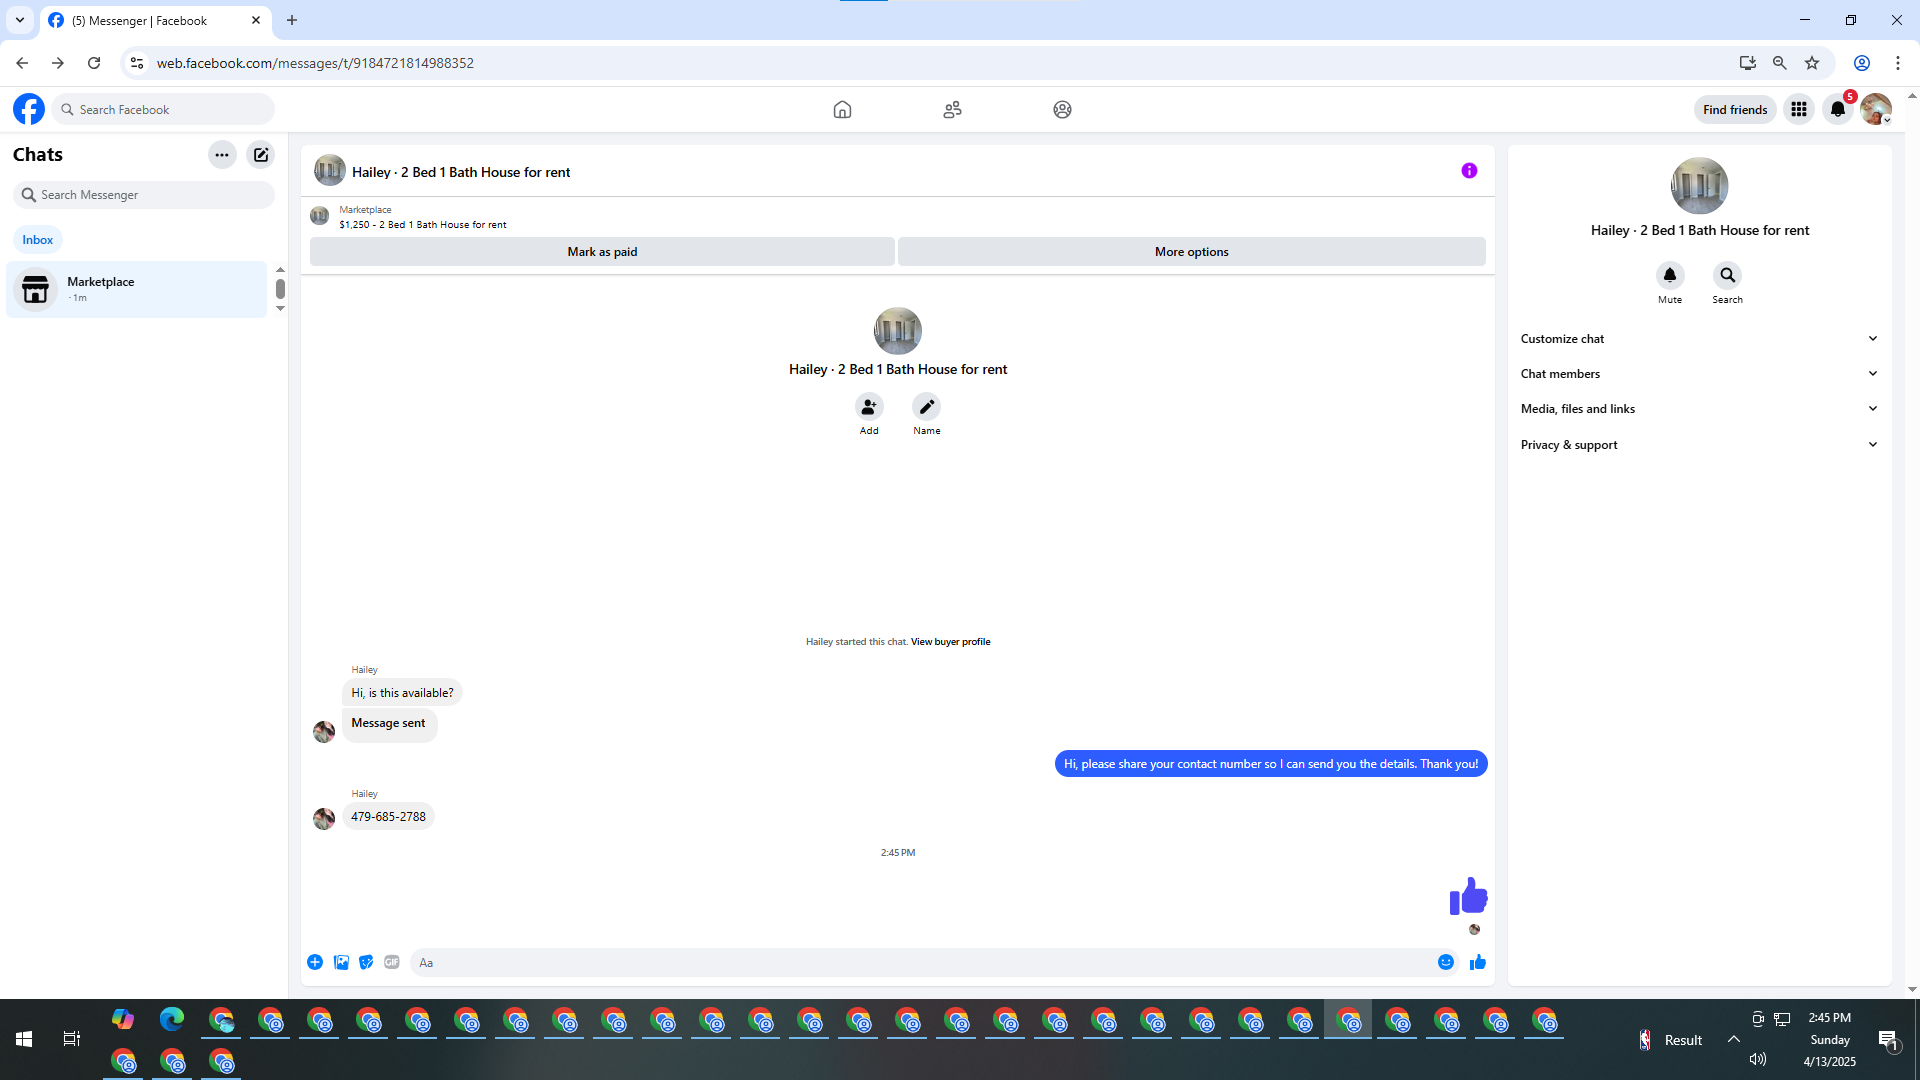The image size is (1920, 1080).
Task: Open Chats options three-dots menu
Action: coord(222,155)
